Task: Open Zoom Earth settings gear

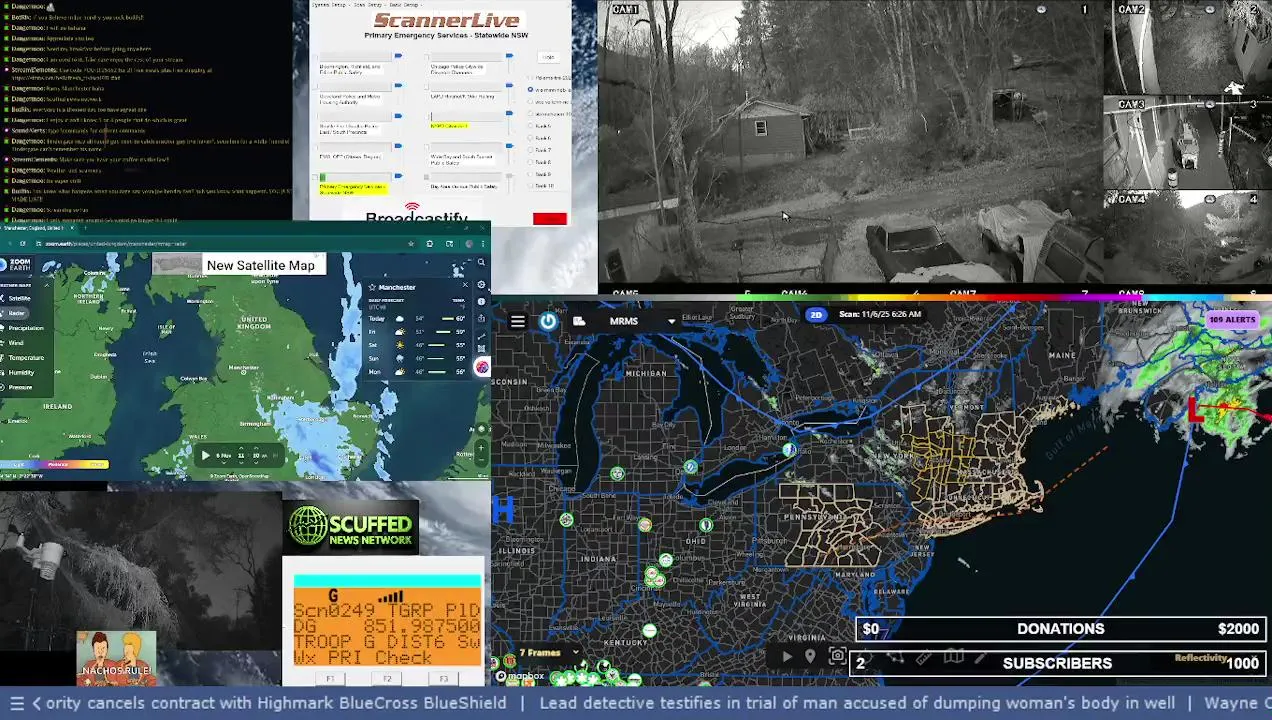Action: (481, 285)
